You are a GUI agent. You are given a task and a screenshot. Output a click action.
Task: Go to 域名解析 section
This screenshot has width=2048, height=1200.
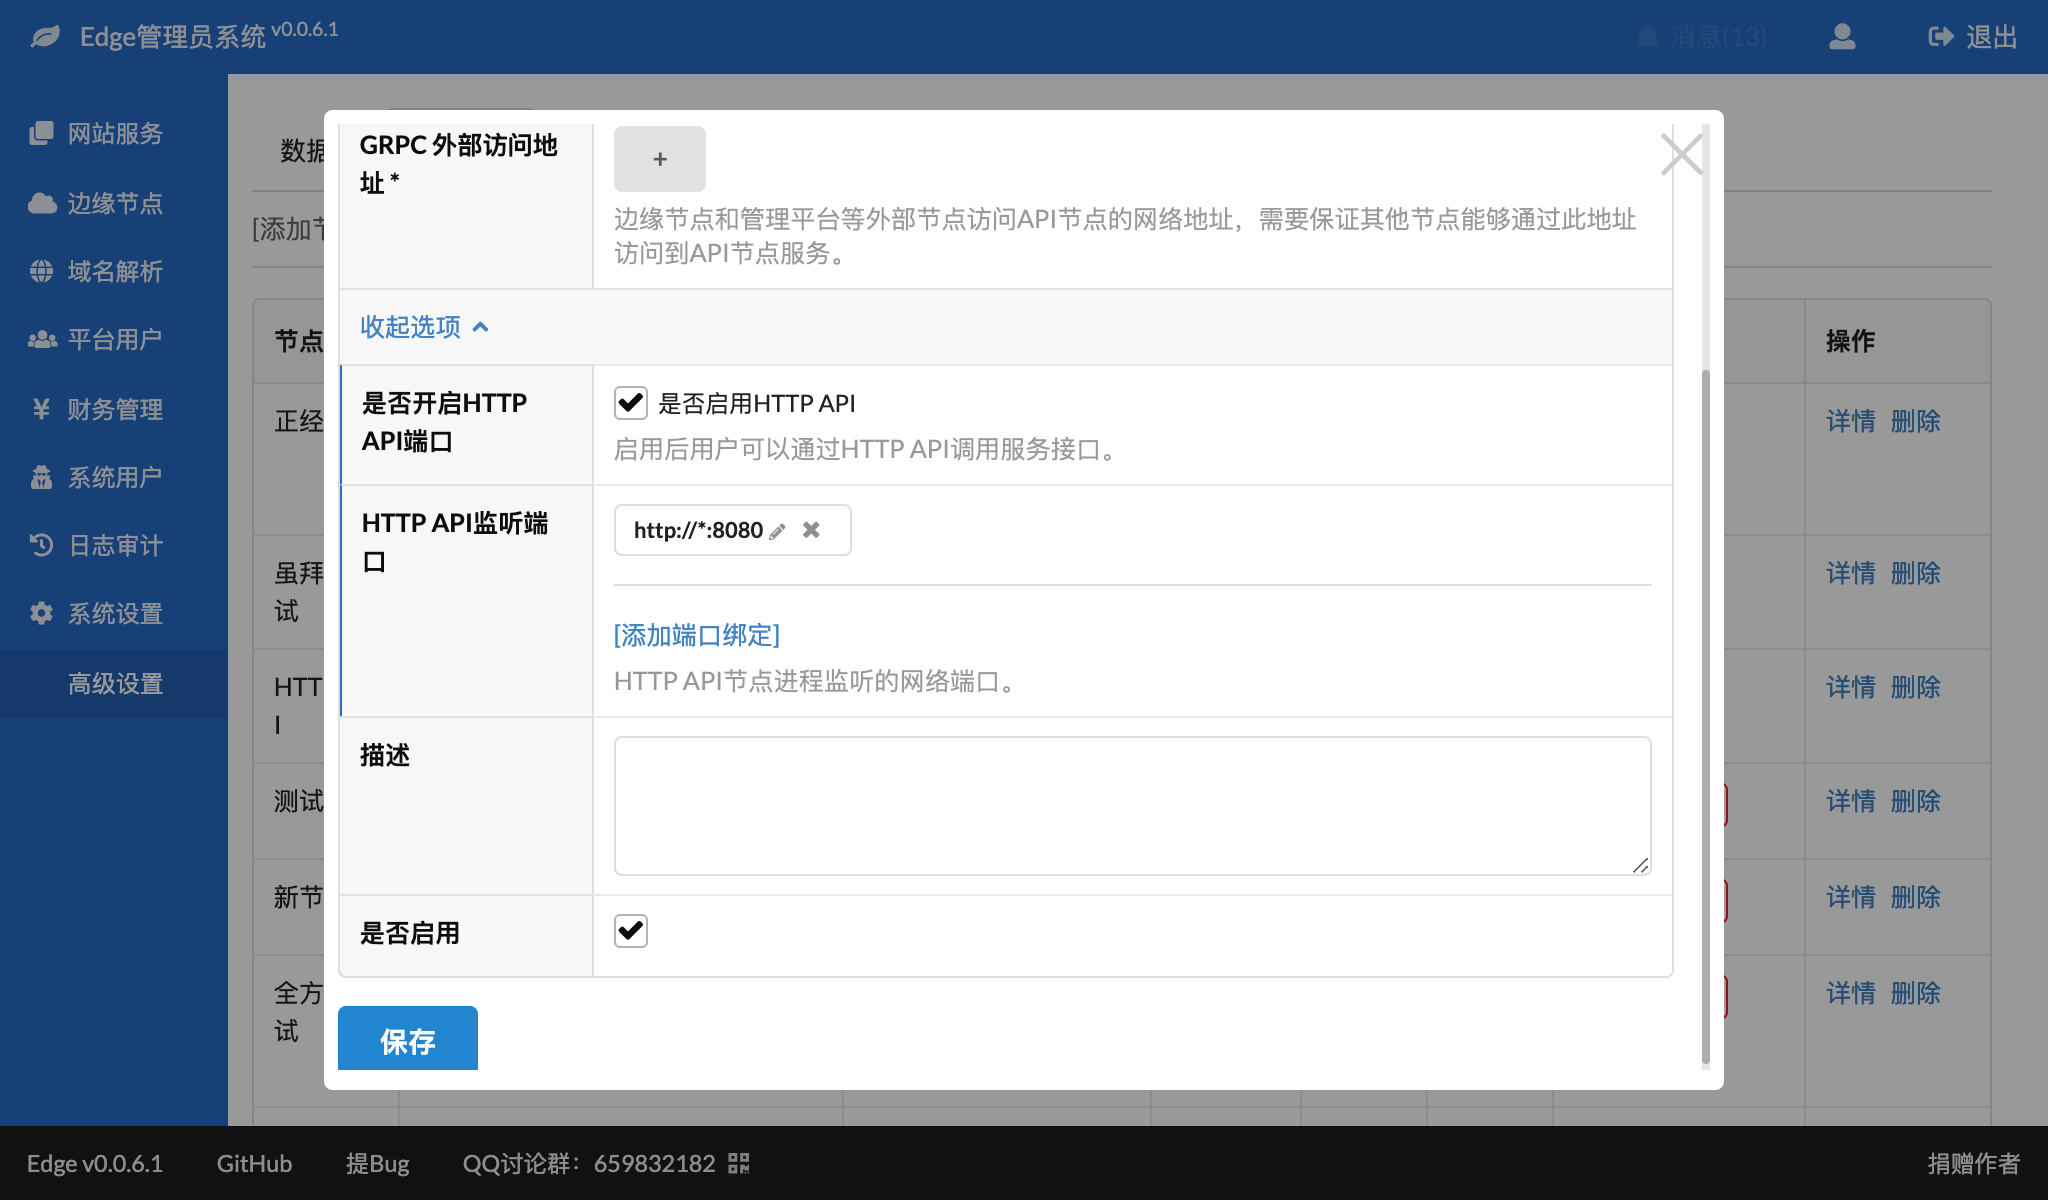coord(114,271)
